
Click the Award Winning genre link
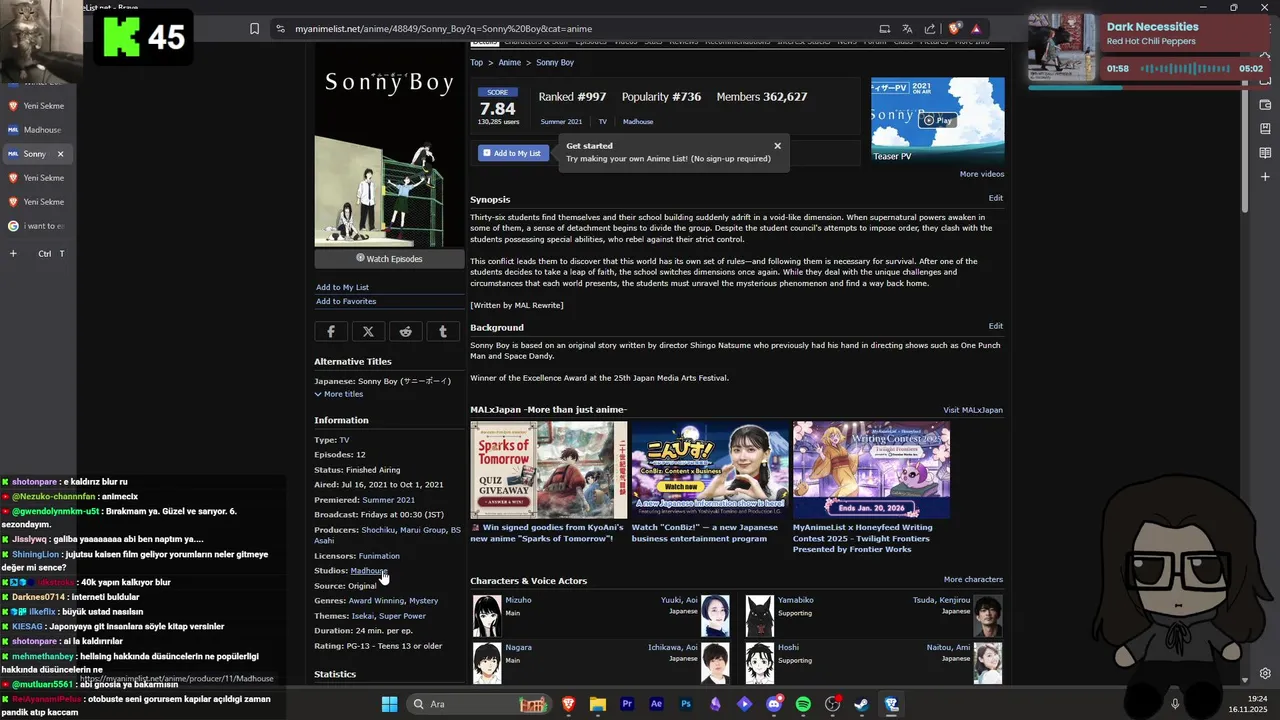click(376, 601)
